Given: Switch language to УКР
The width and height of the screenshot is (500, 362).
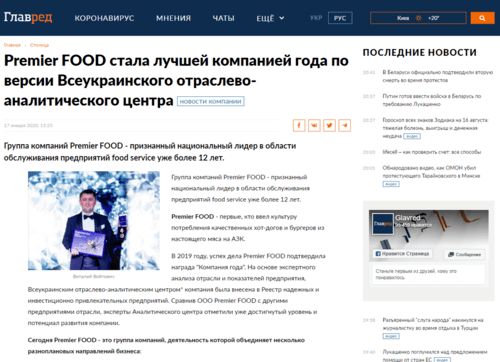Looking at the screenshot, I should (316, 18).
